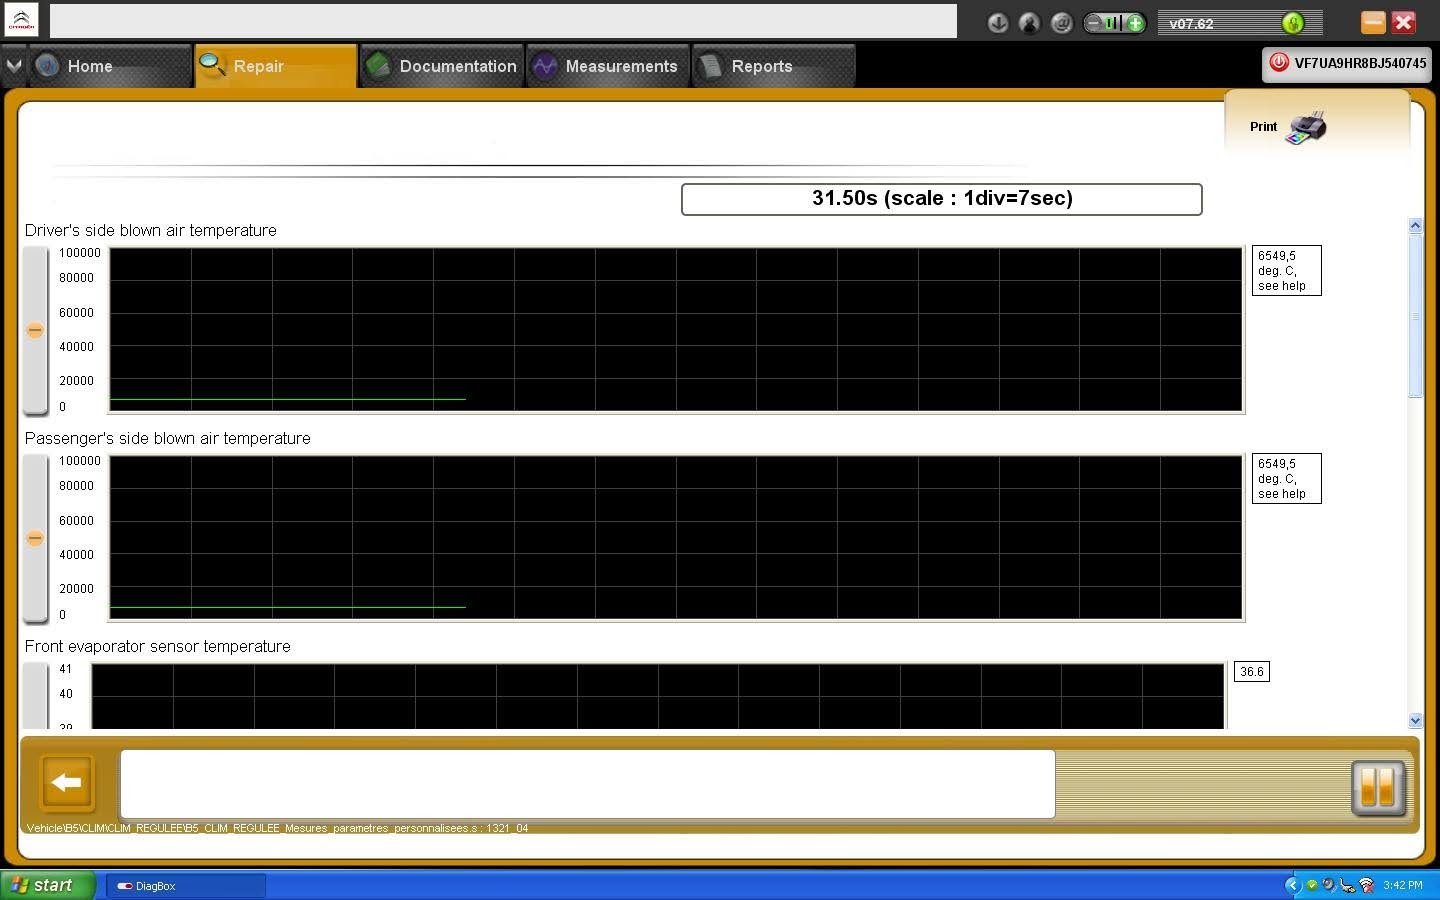
Task: Click the red power icon next to VIN
Action: pos(1278,62)
